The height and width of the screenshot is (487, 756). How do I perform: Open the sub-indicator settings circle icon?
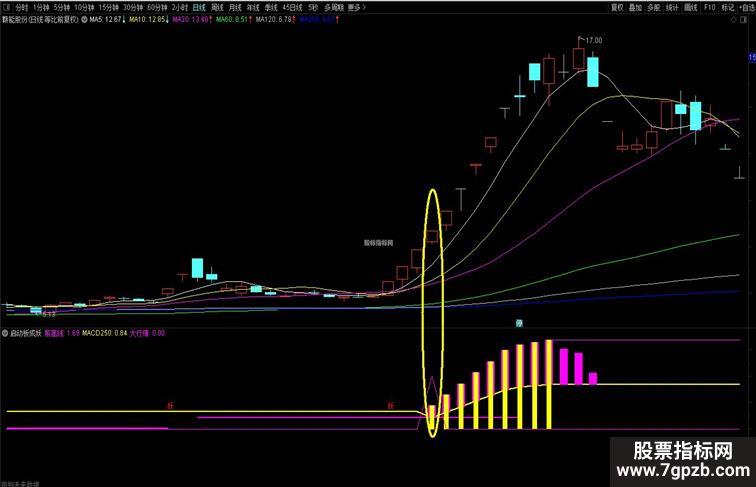5,333
